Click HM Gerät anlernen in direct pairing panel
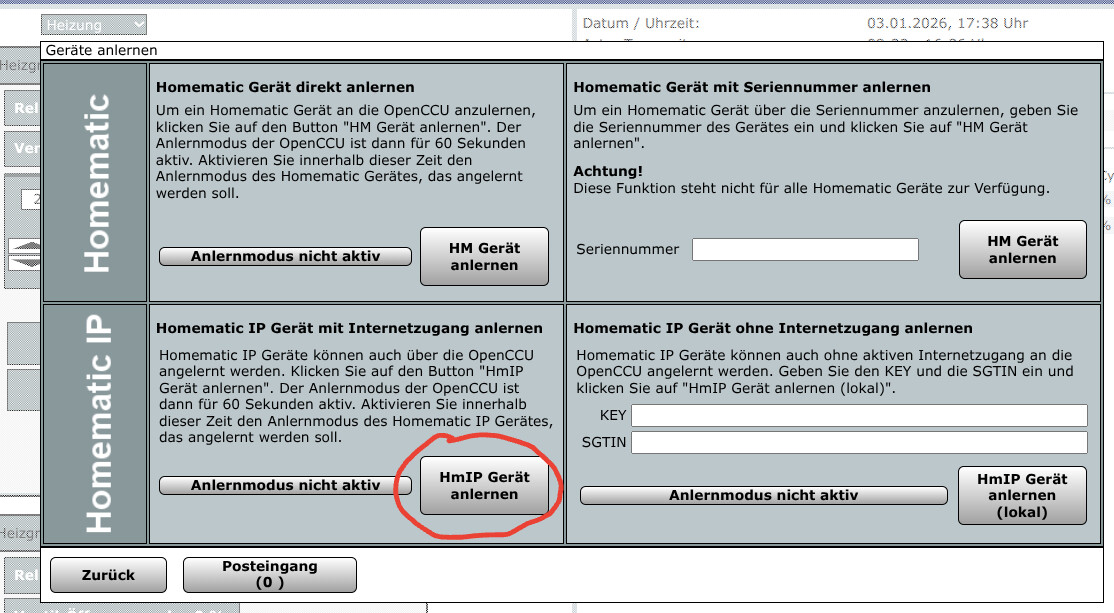This screenshot has height=613, width=1114. (x=484, y=256)
